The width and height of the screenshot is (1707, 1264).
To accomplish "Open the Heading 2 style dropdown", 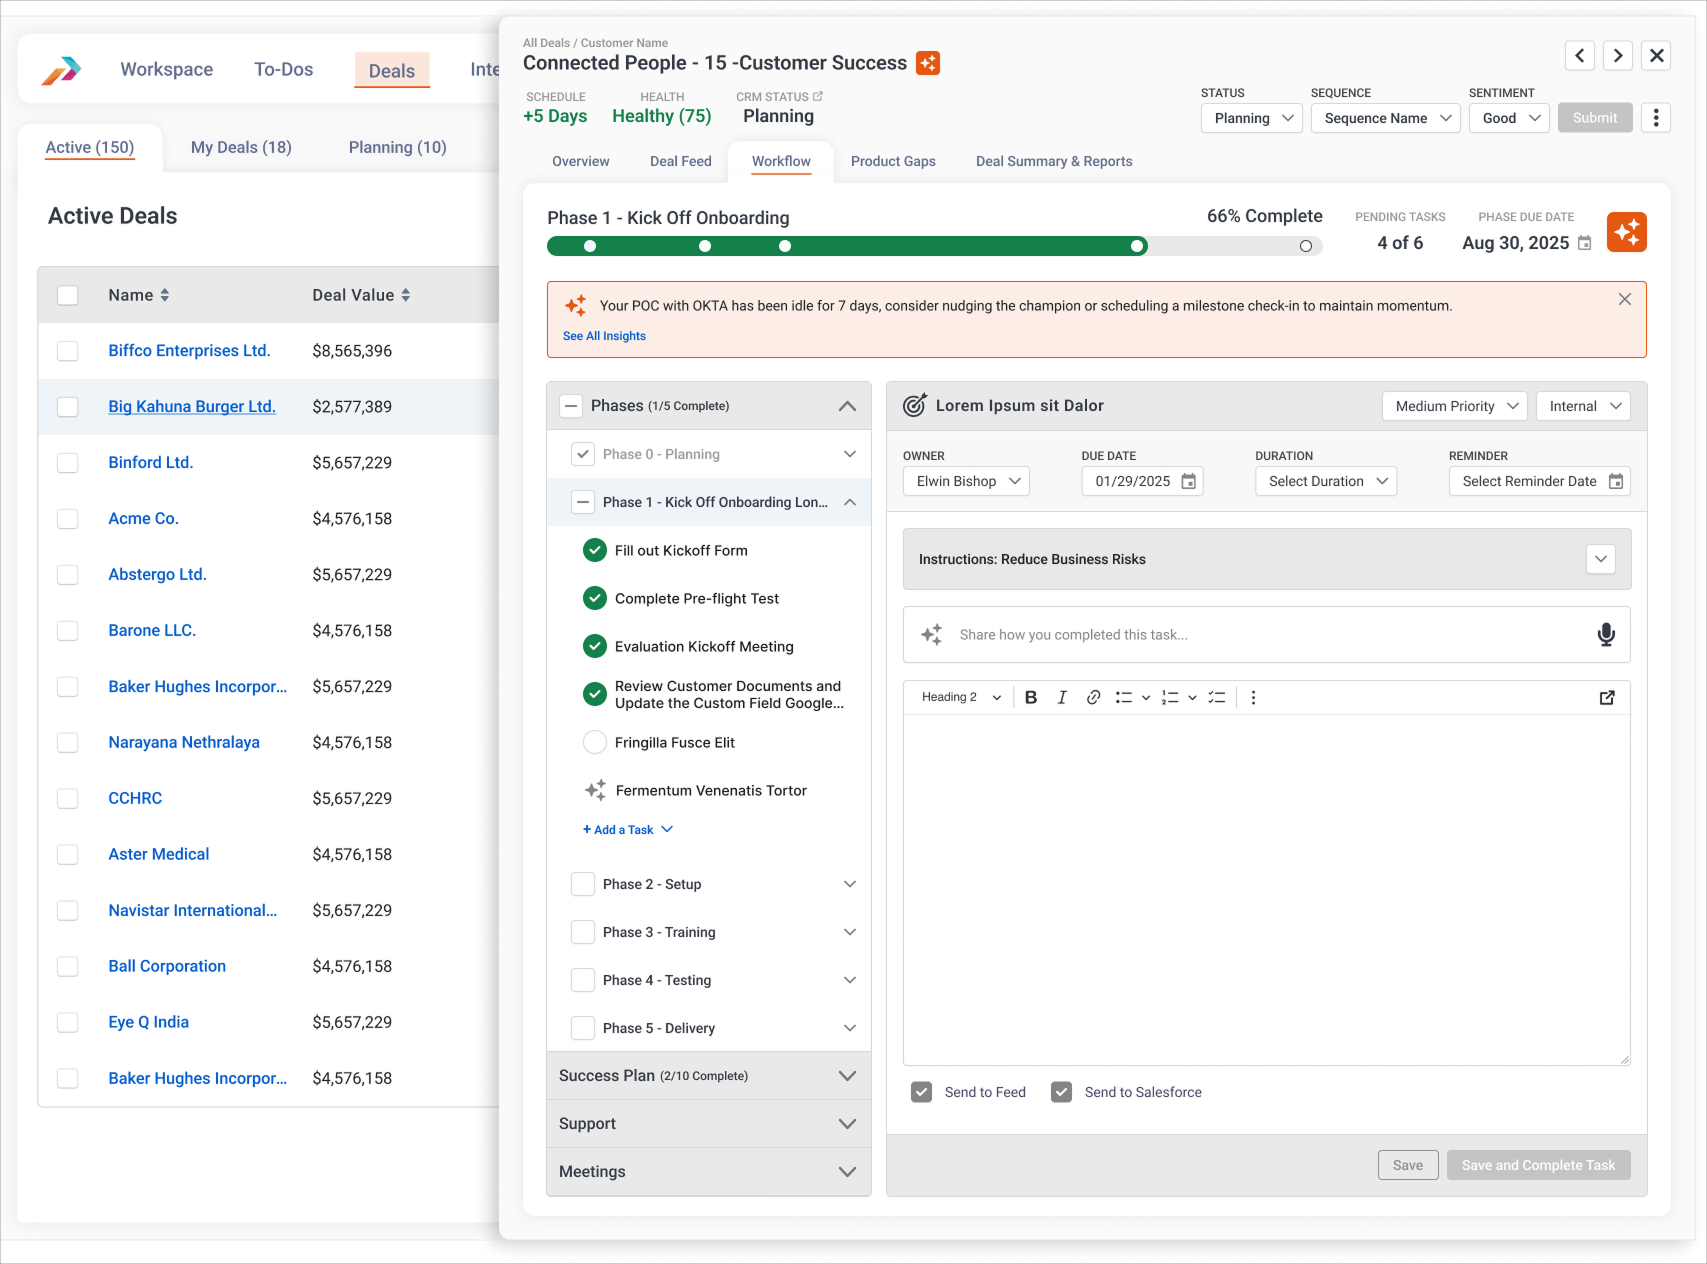I will 961,698.
